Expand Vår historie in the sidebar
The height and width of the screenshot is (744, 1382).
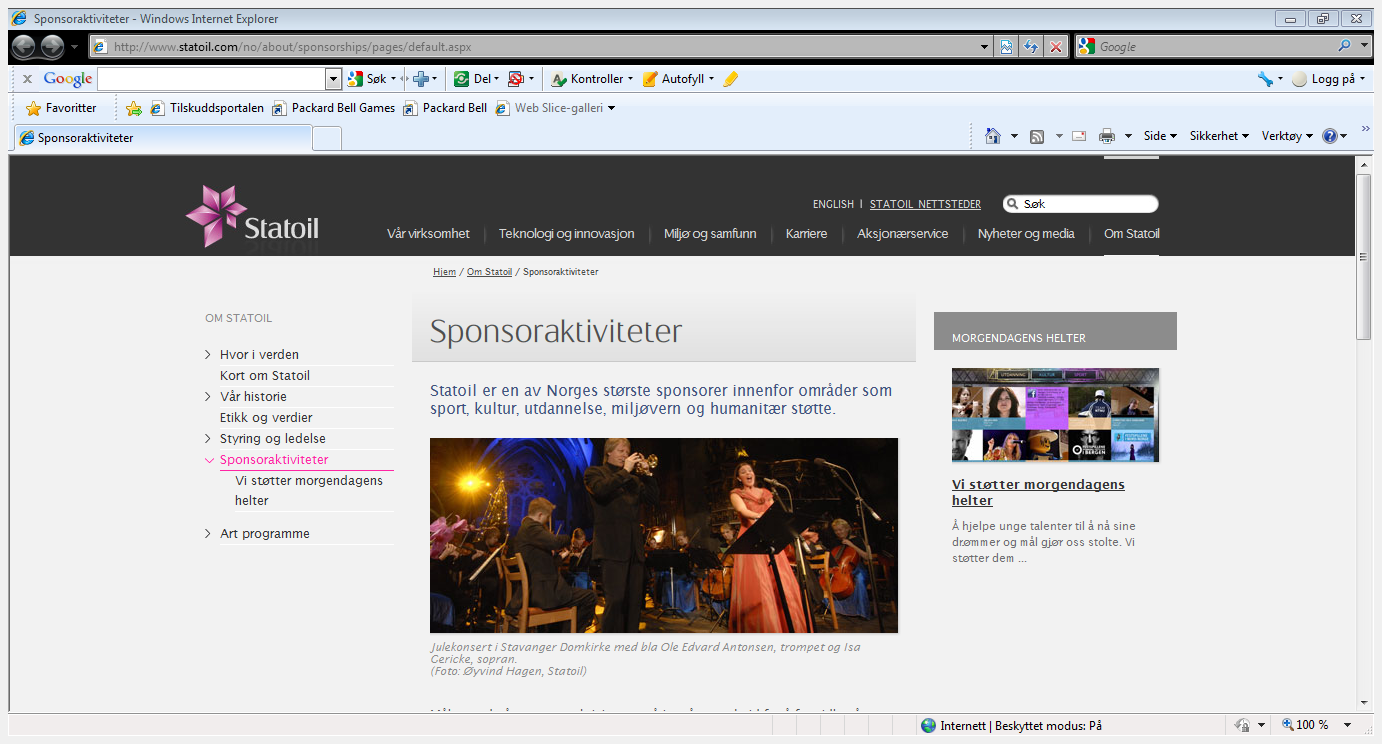(208, 397)
